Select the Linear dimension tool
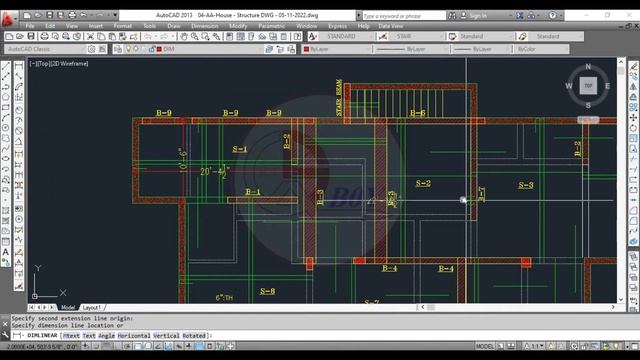Viewport: 640px width, 360px height. coord(19,66)
